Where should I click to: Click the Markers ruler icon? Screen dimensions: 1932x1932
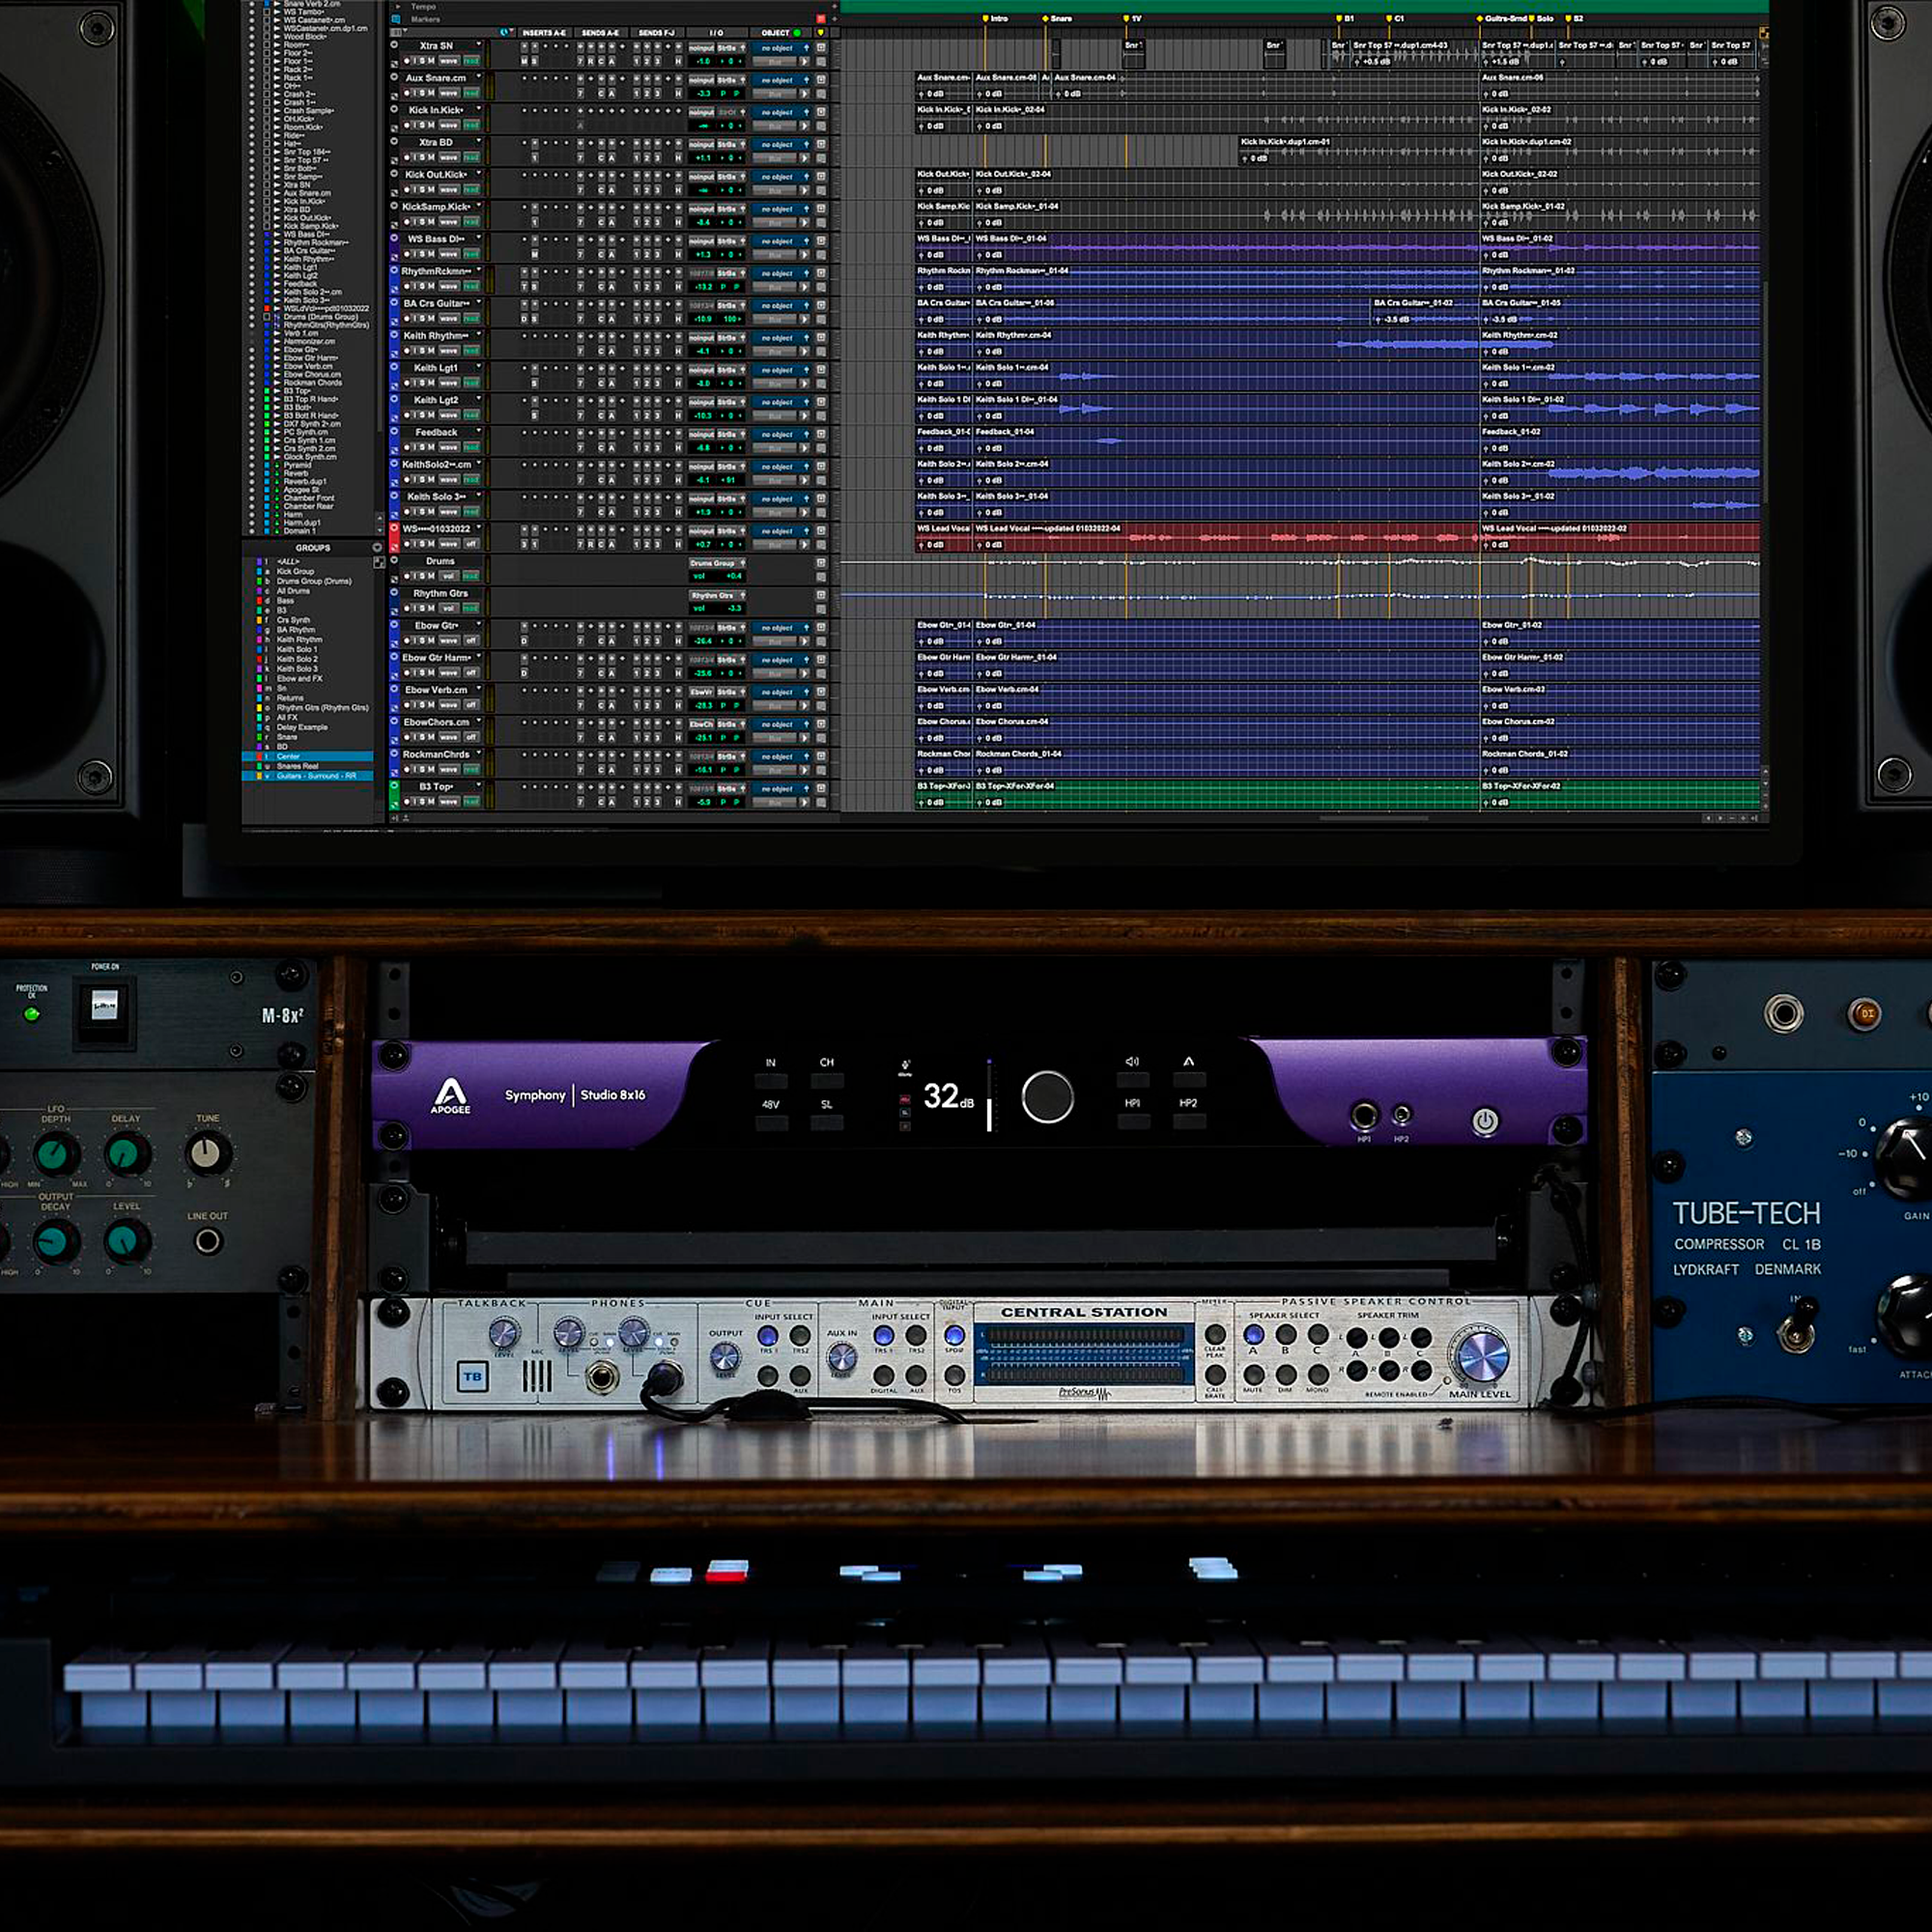396,19
